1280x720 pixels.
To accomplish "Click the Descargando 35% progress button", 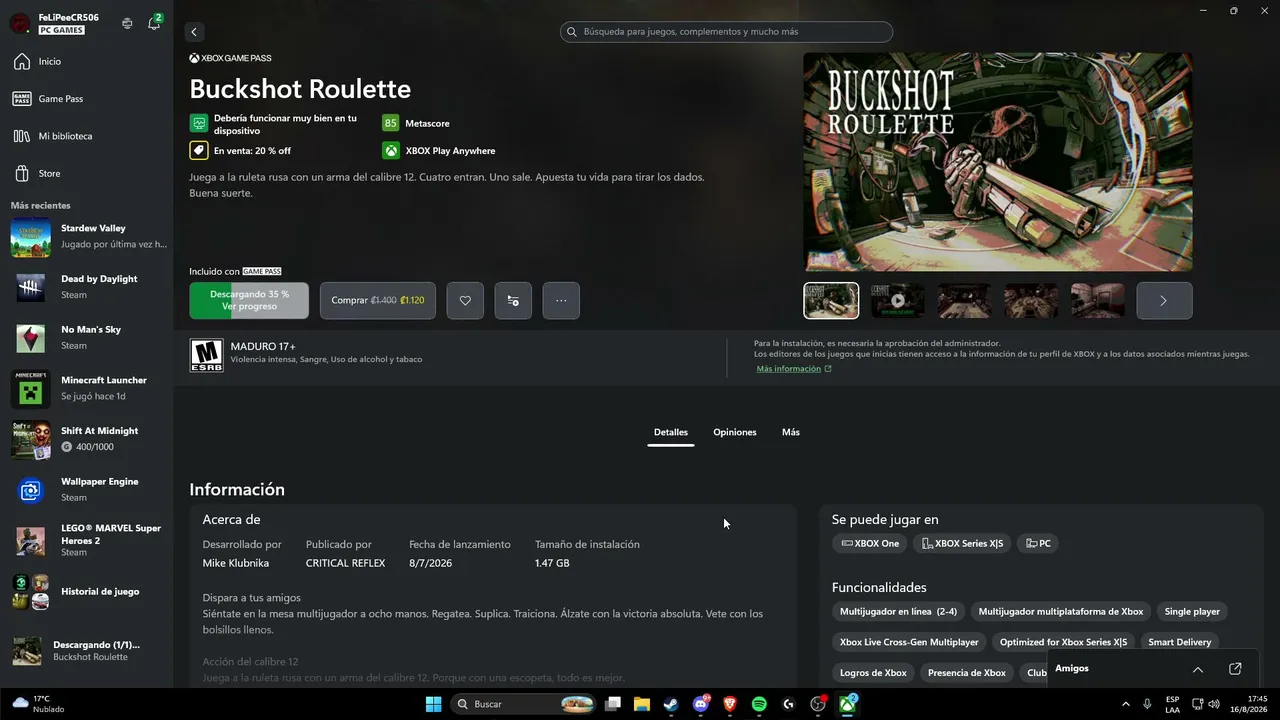I will click(249, 300).
